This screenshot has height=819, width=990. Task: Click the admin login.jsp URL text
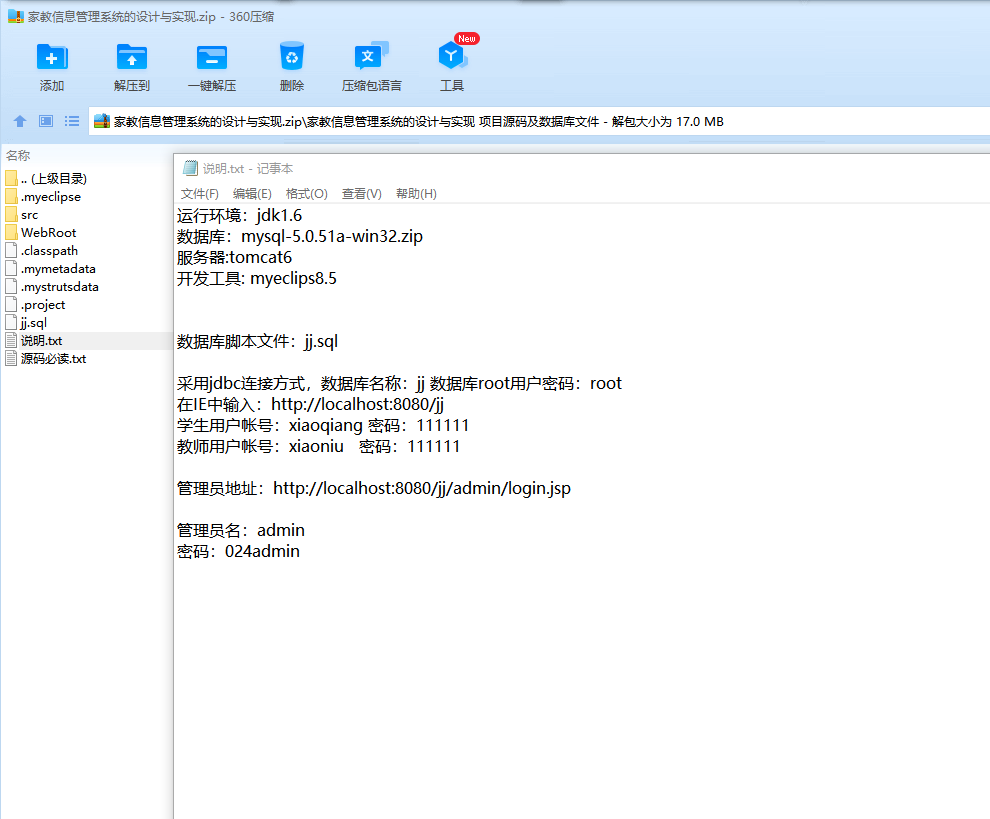[x=422, y=488]
